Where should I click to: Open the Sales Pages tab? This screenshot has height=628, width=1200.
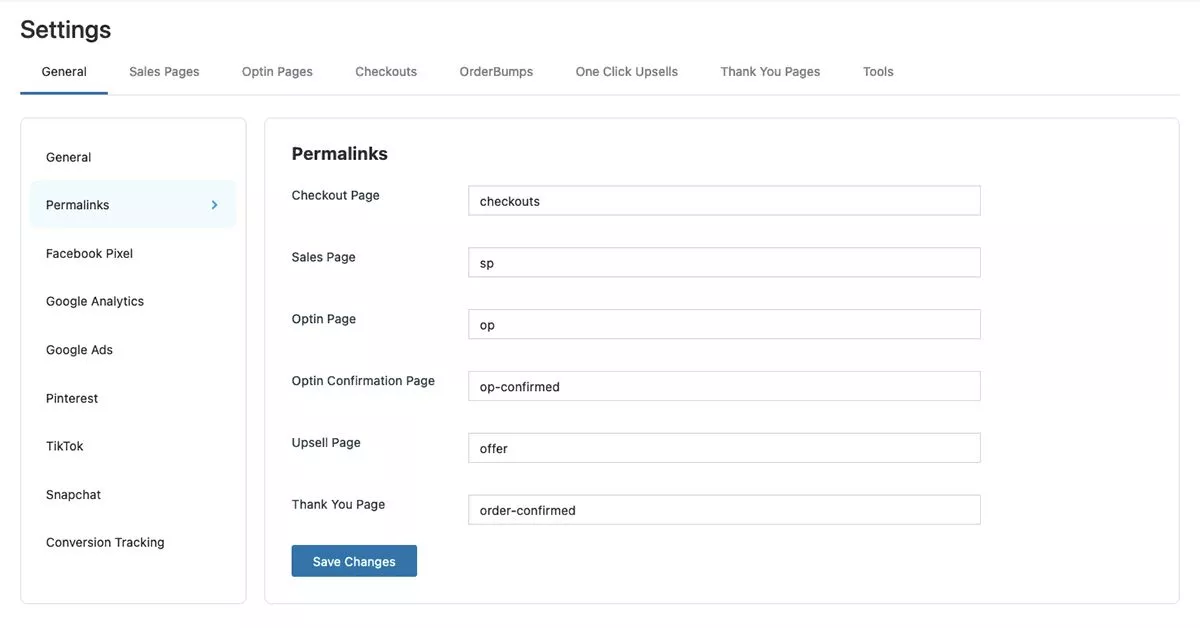pyautogui.click(x=164, y=72)
